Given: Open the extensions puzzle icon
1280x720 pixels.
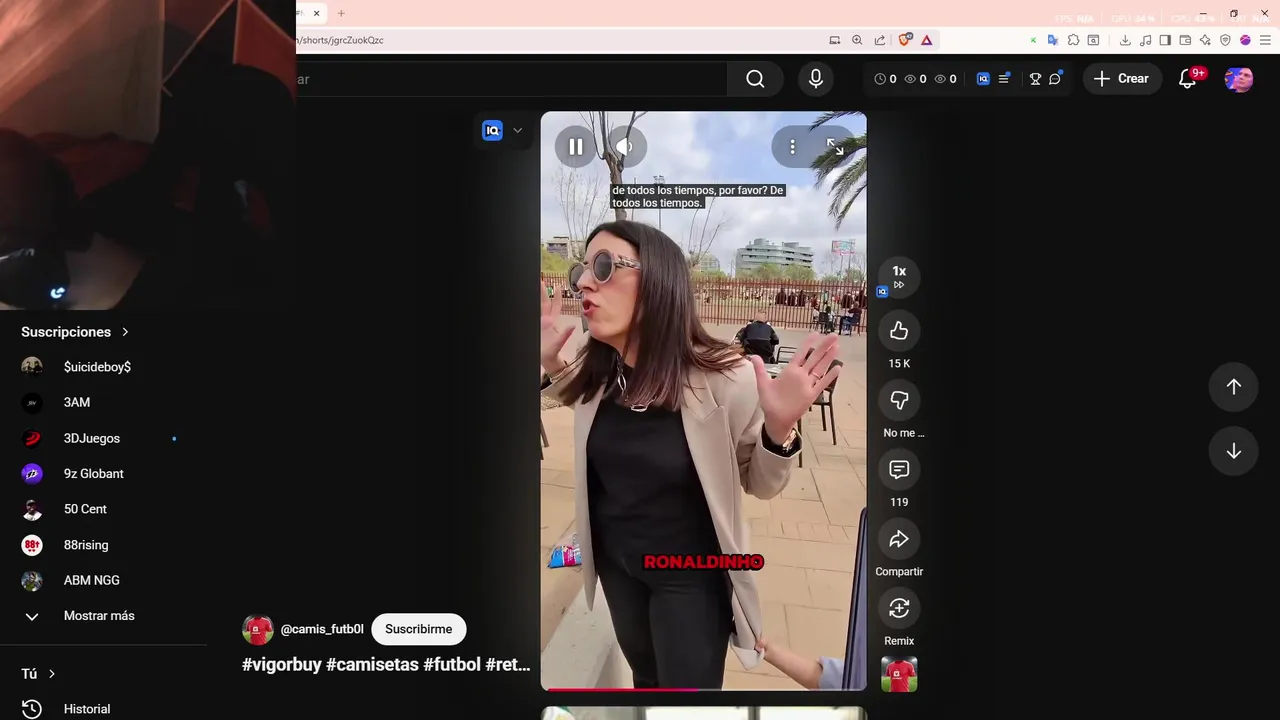Looking at the screenshot, I should click(1073, 40).
